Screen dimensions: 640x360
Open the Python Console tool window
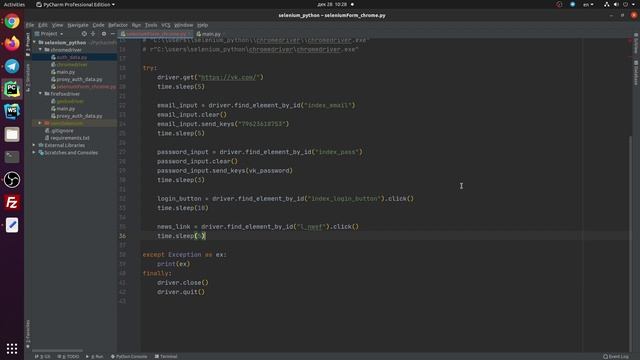coord(129,356)
